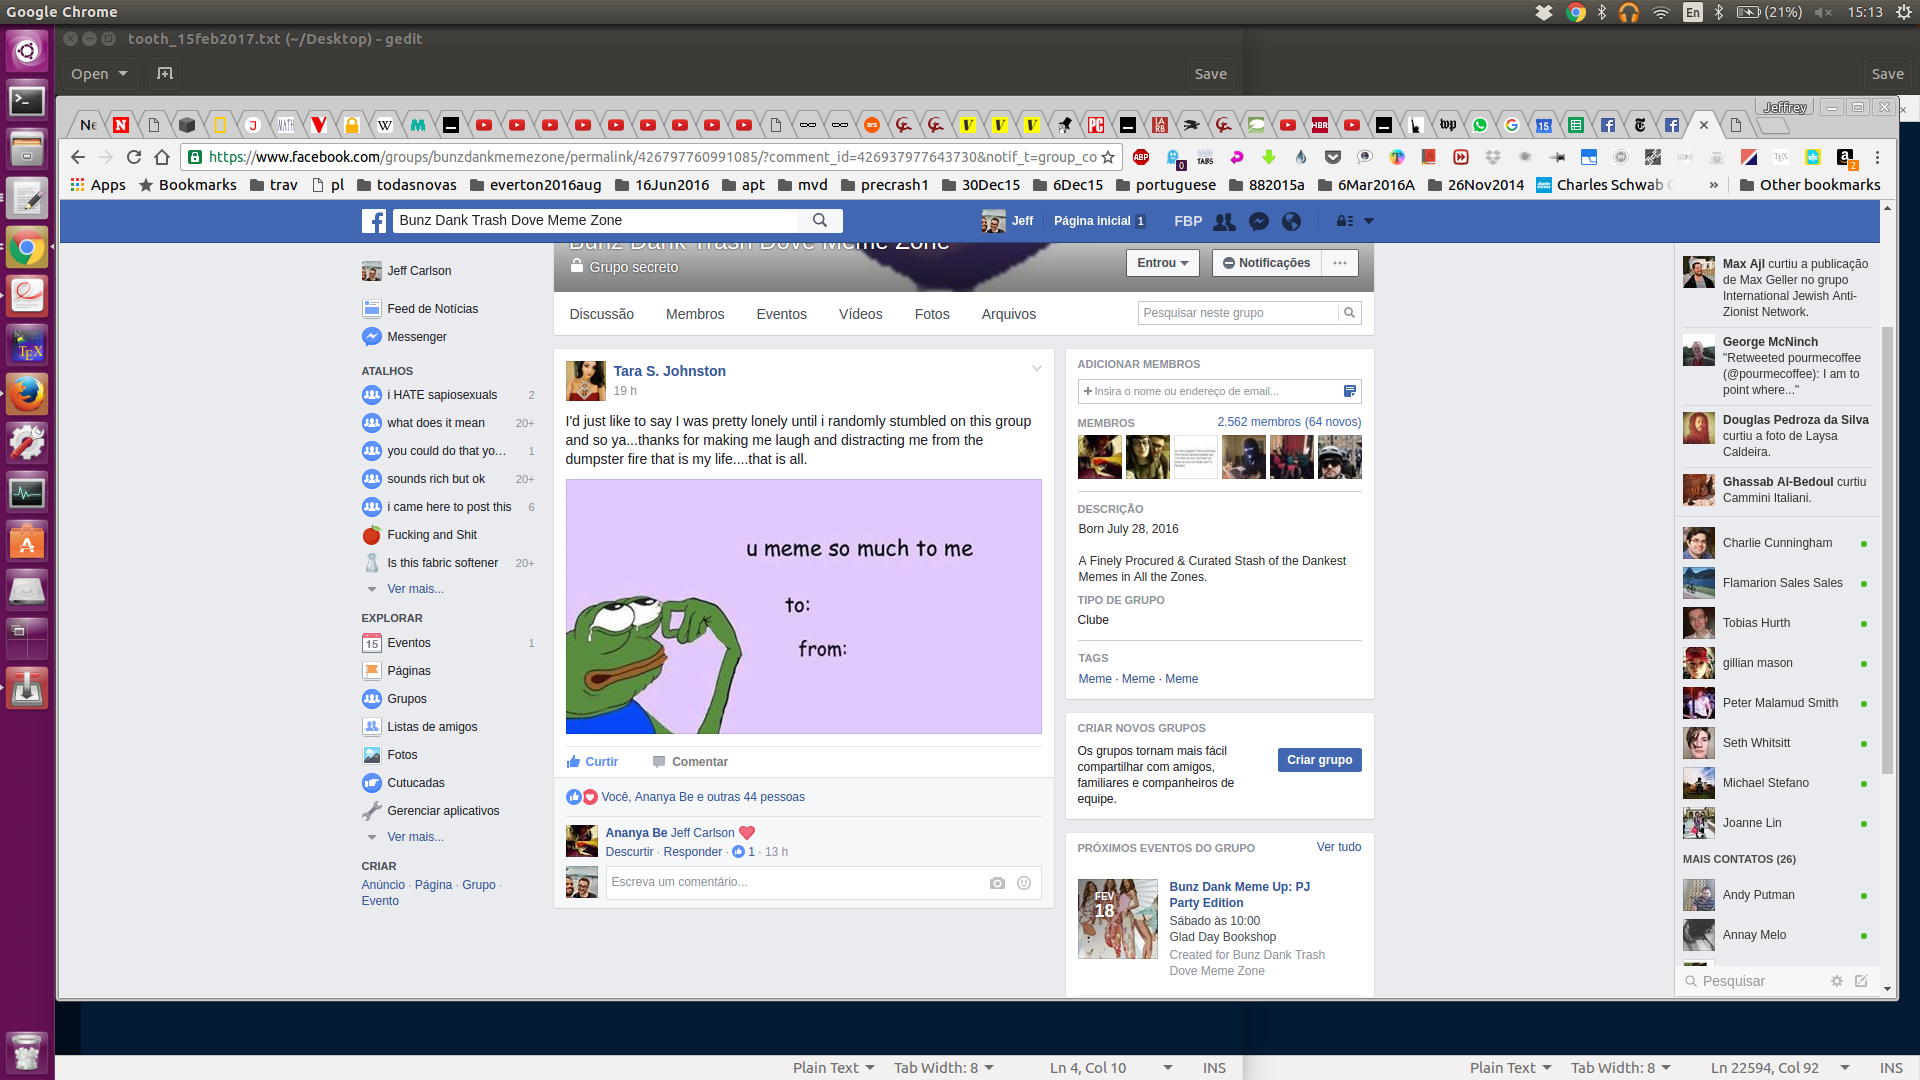The height and width of the screenshot is (1080, 1920).
Task: Reload the page in Chrome
Action: pos(134,157)
